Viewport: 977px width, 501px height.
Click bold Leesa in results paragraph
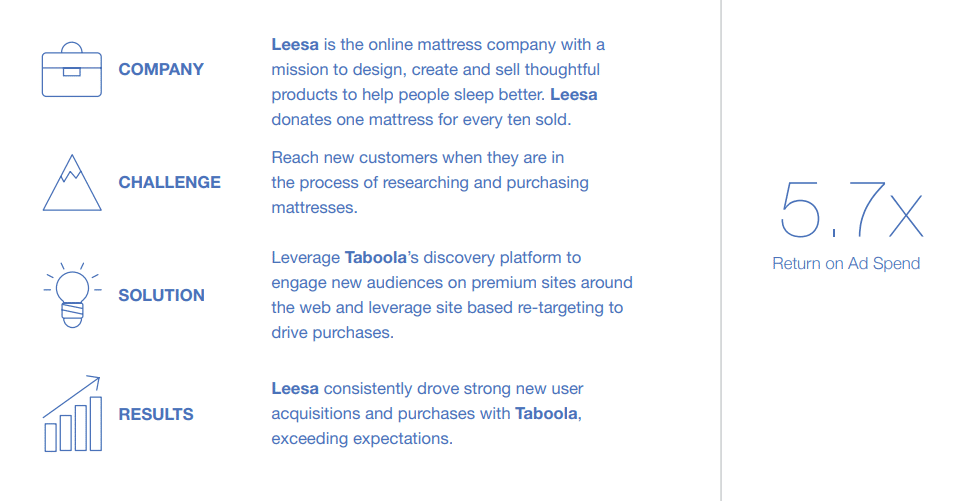click(x=295, y=388)
